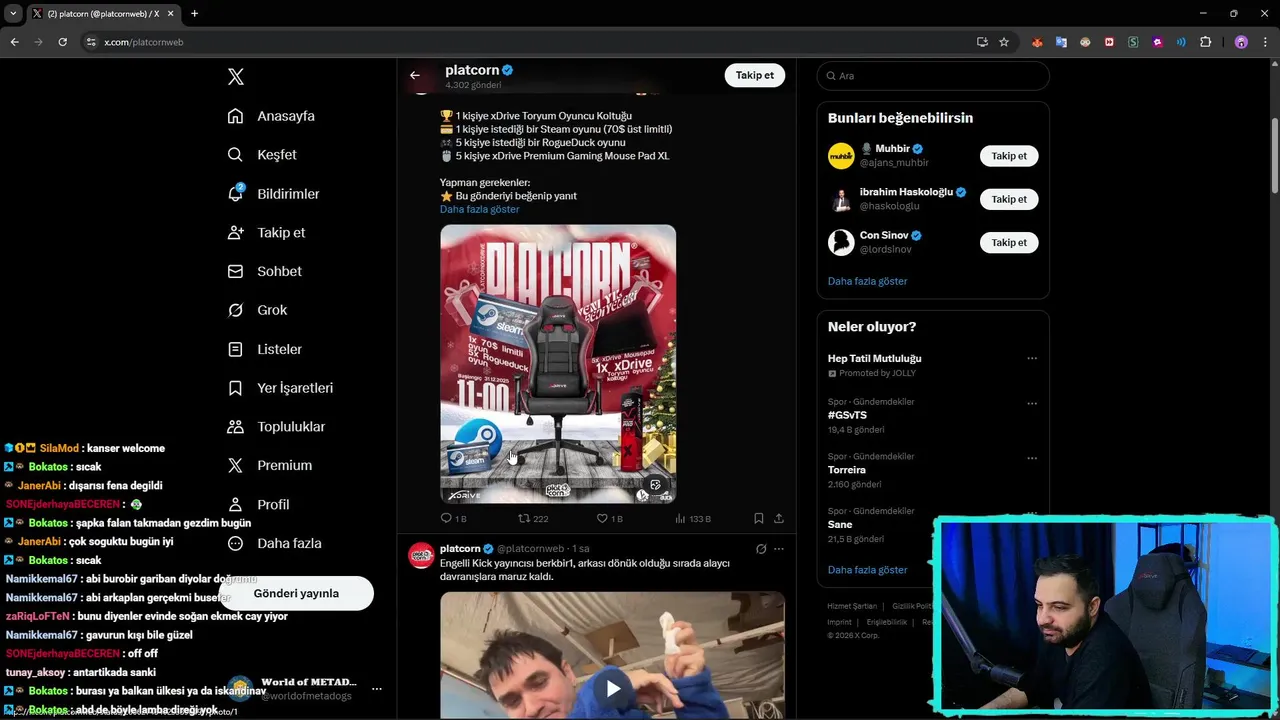The image size is (1280, 720).
Task: Open Sohbet messages
Action: 264,271
